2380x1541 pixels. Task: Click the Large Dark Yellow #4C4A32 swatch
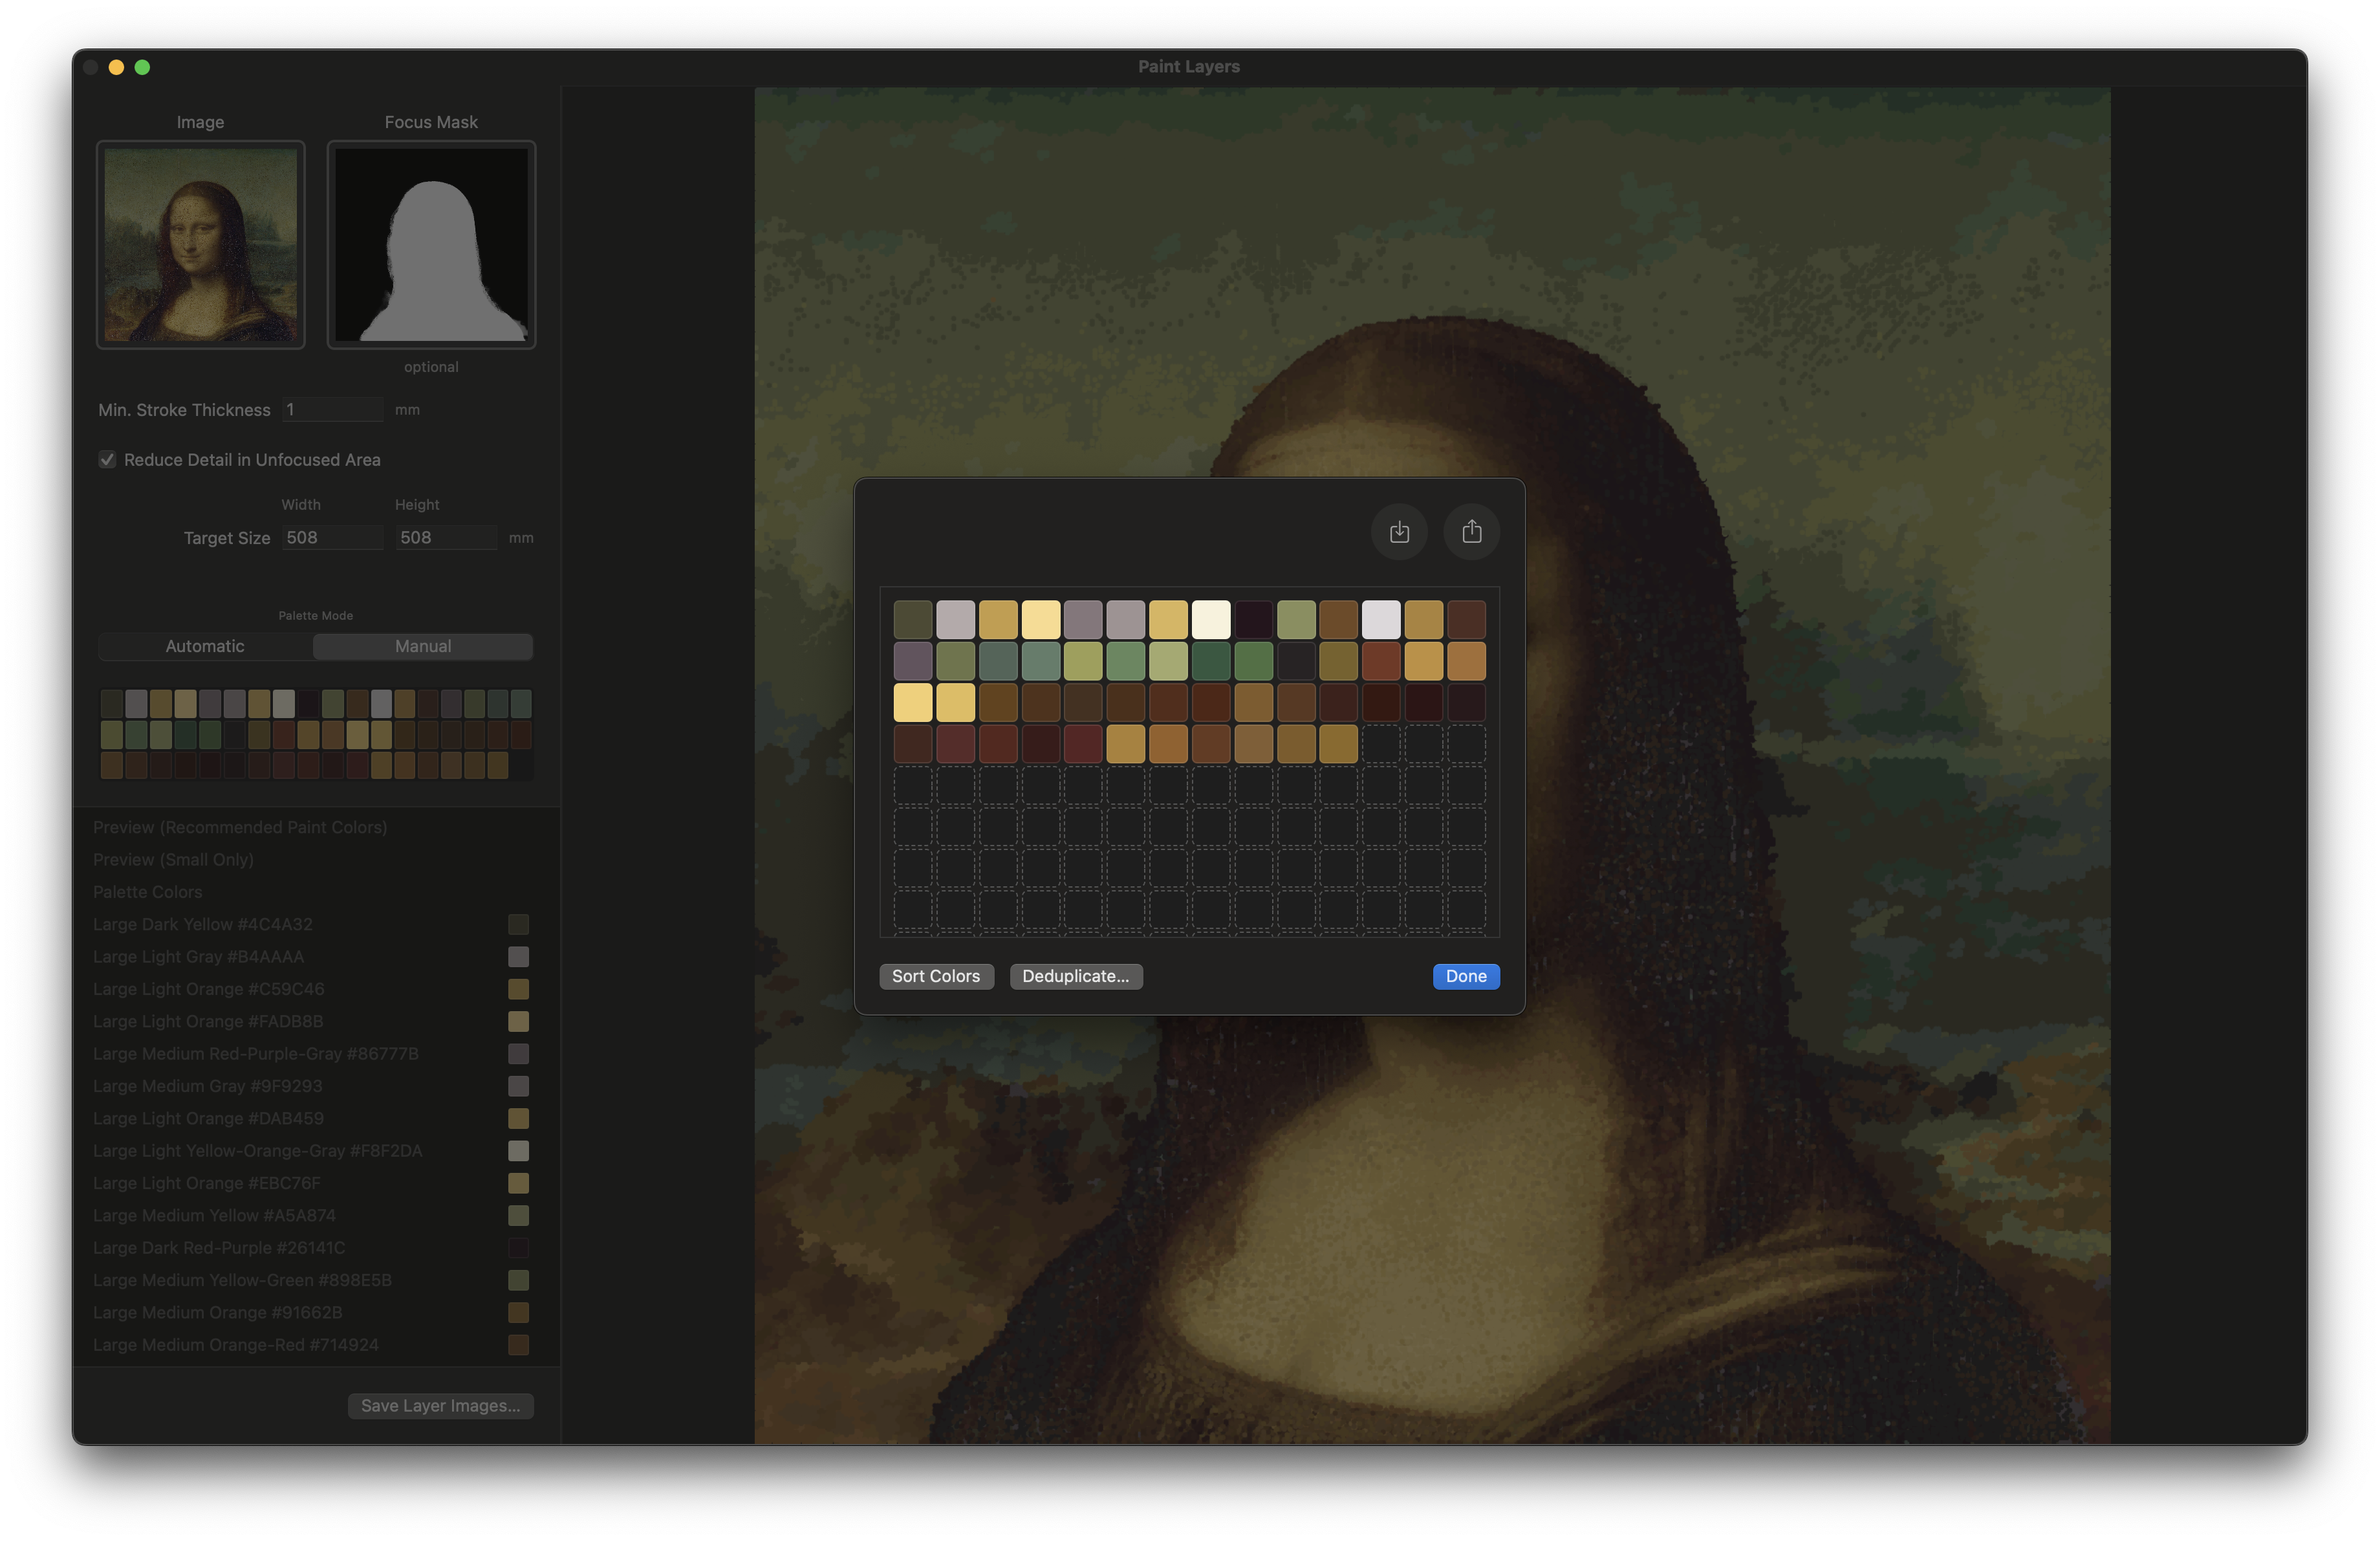click(x=519, y=924)
